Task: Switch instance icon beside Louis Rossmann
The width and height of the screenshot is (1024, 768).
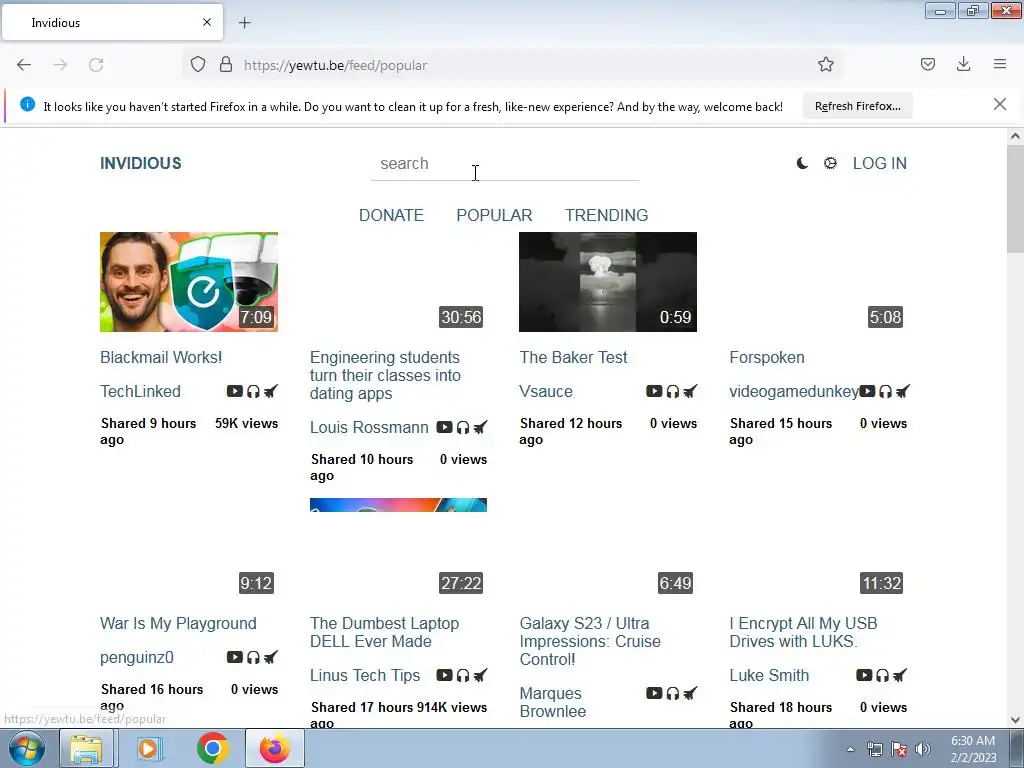Action: point(480,427)
